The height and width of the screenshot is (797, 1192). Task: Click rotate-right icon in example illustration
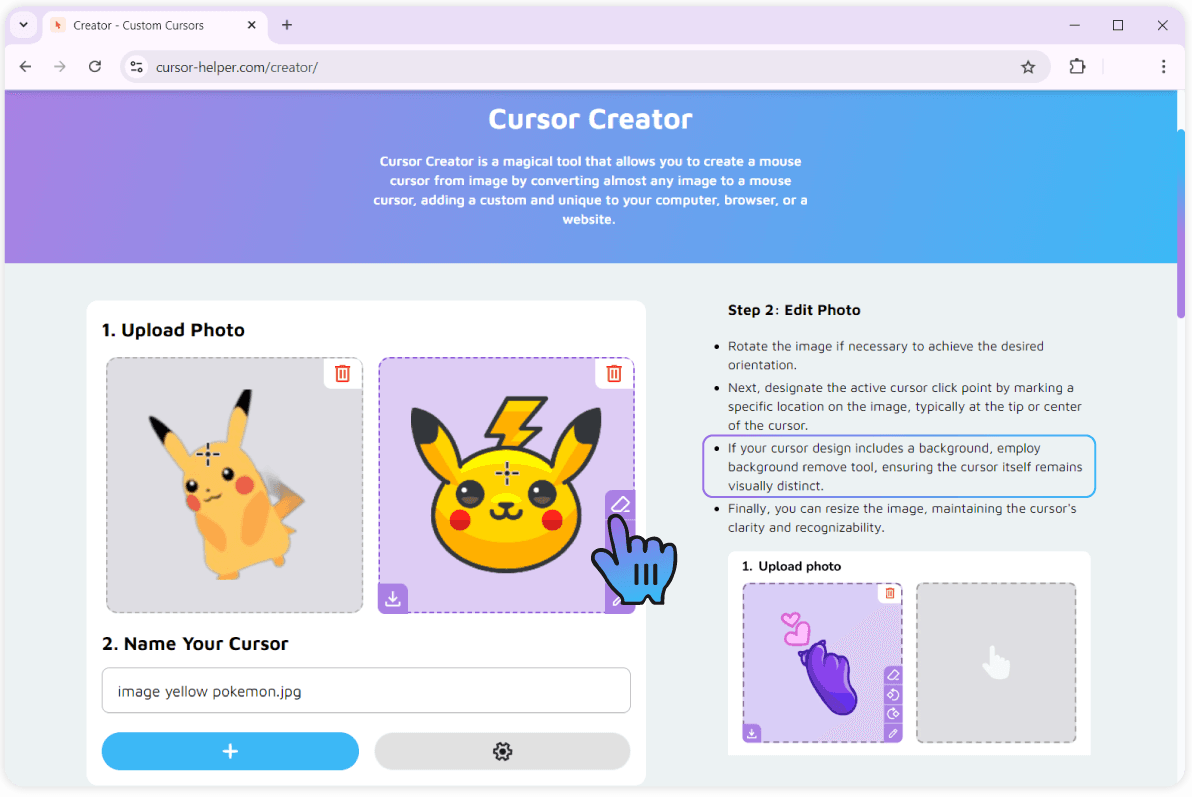(893, 714)
